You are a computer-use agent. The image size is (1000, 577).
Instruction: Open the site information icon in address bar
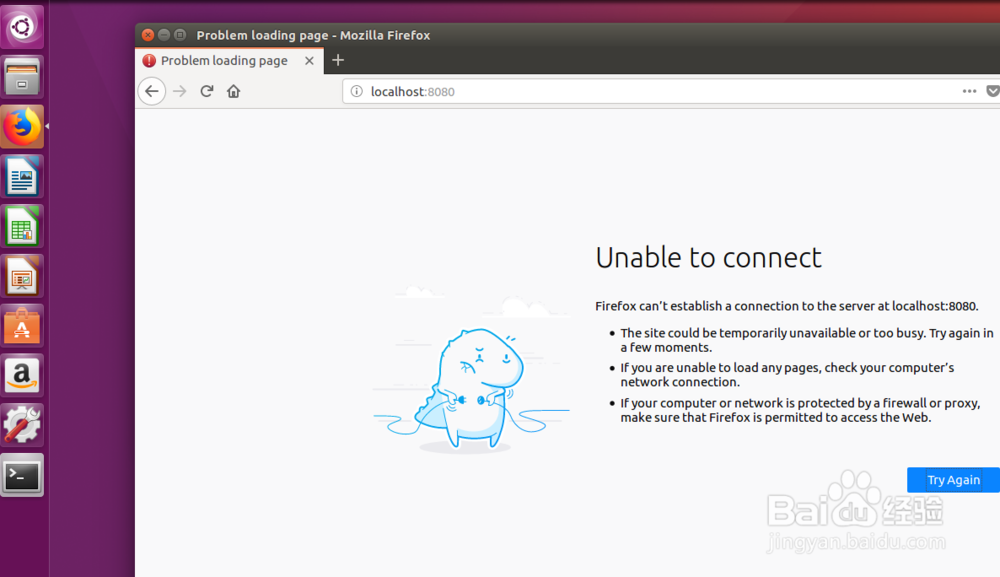[357, 91]
